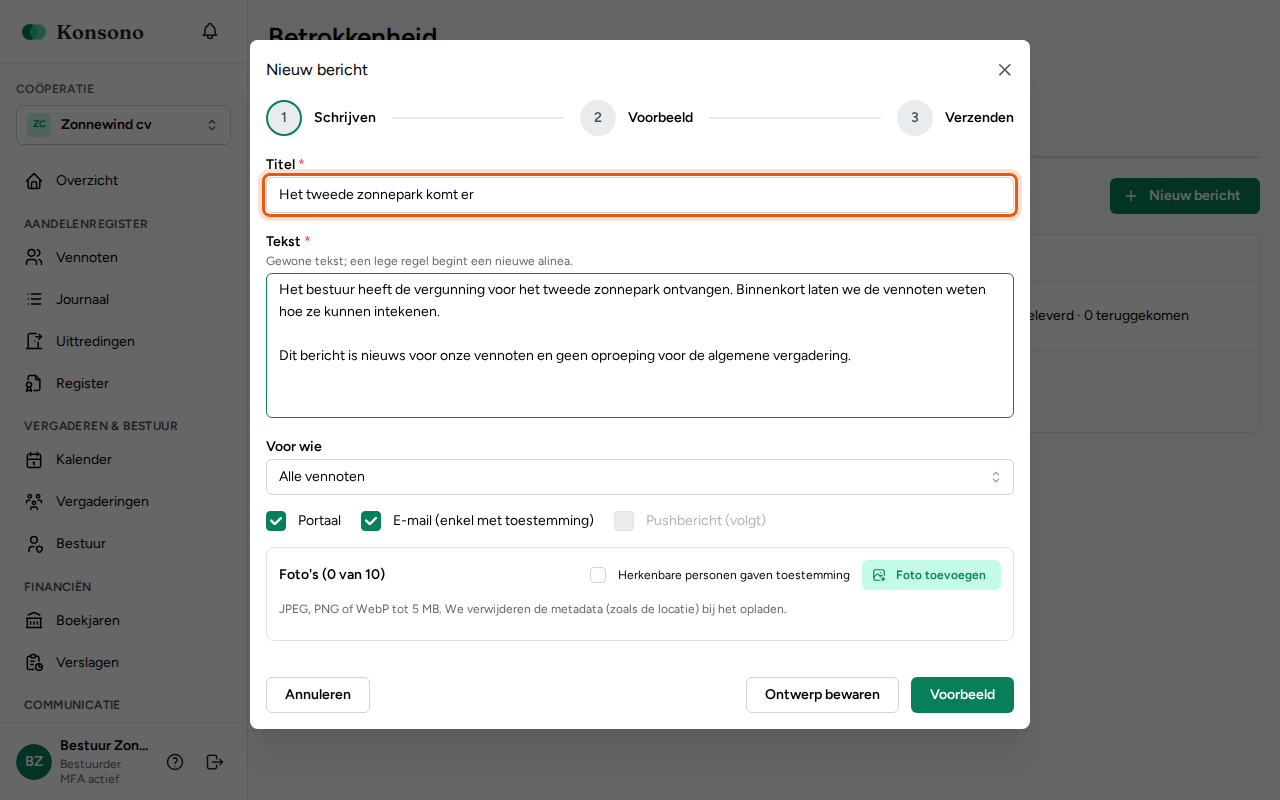Open Overzicht via its house icon

34,181
